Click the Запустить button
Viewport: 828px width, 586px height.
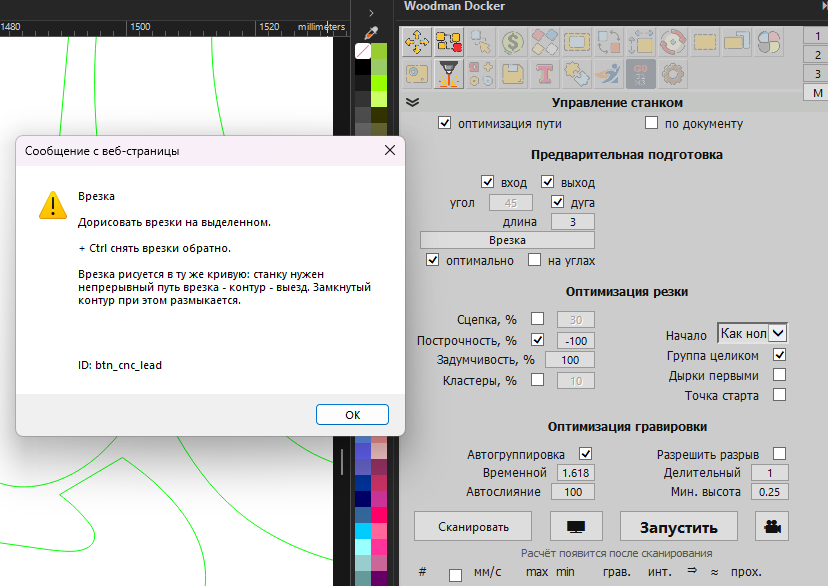679,526
